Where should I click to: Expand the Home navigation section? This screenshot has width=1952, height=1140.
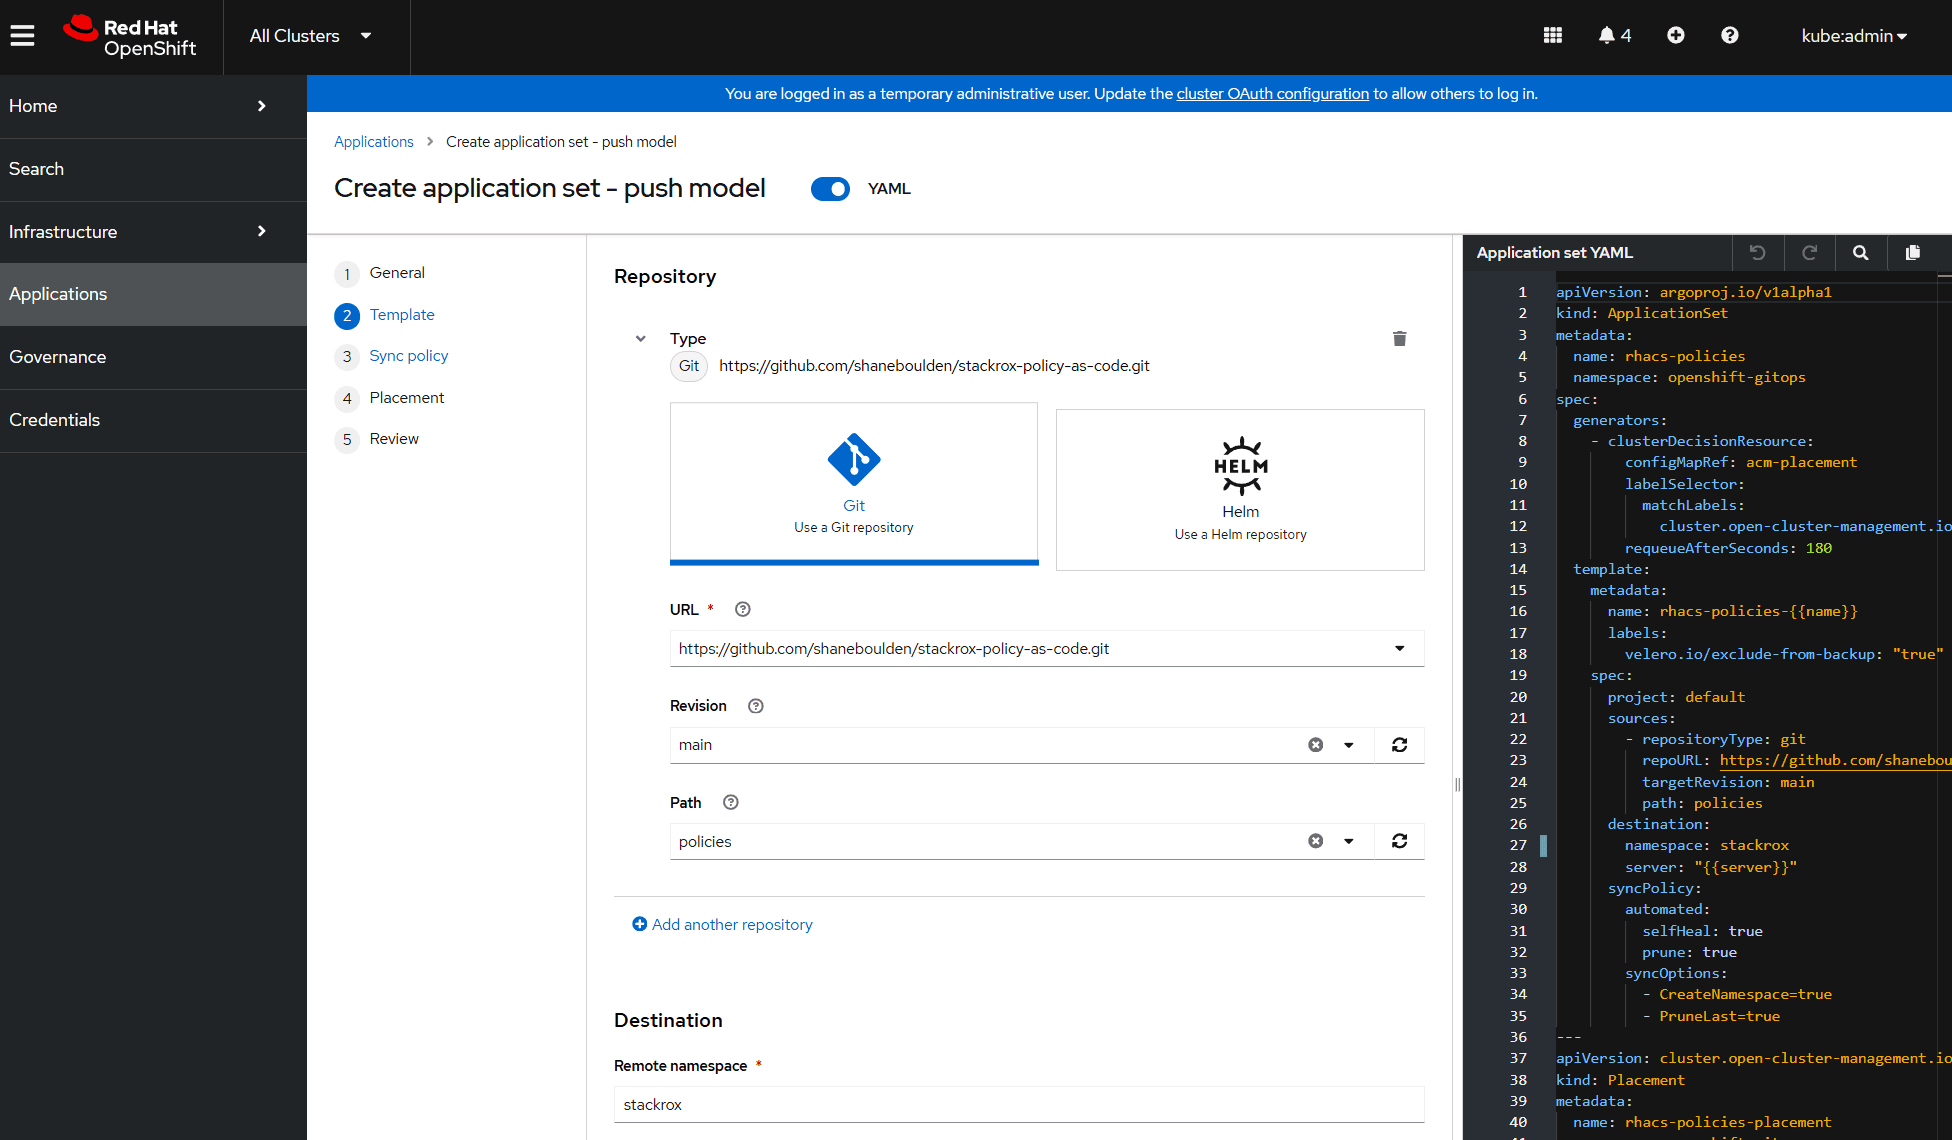[x=153, y=106]
